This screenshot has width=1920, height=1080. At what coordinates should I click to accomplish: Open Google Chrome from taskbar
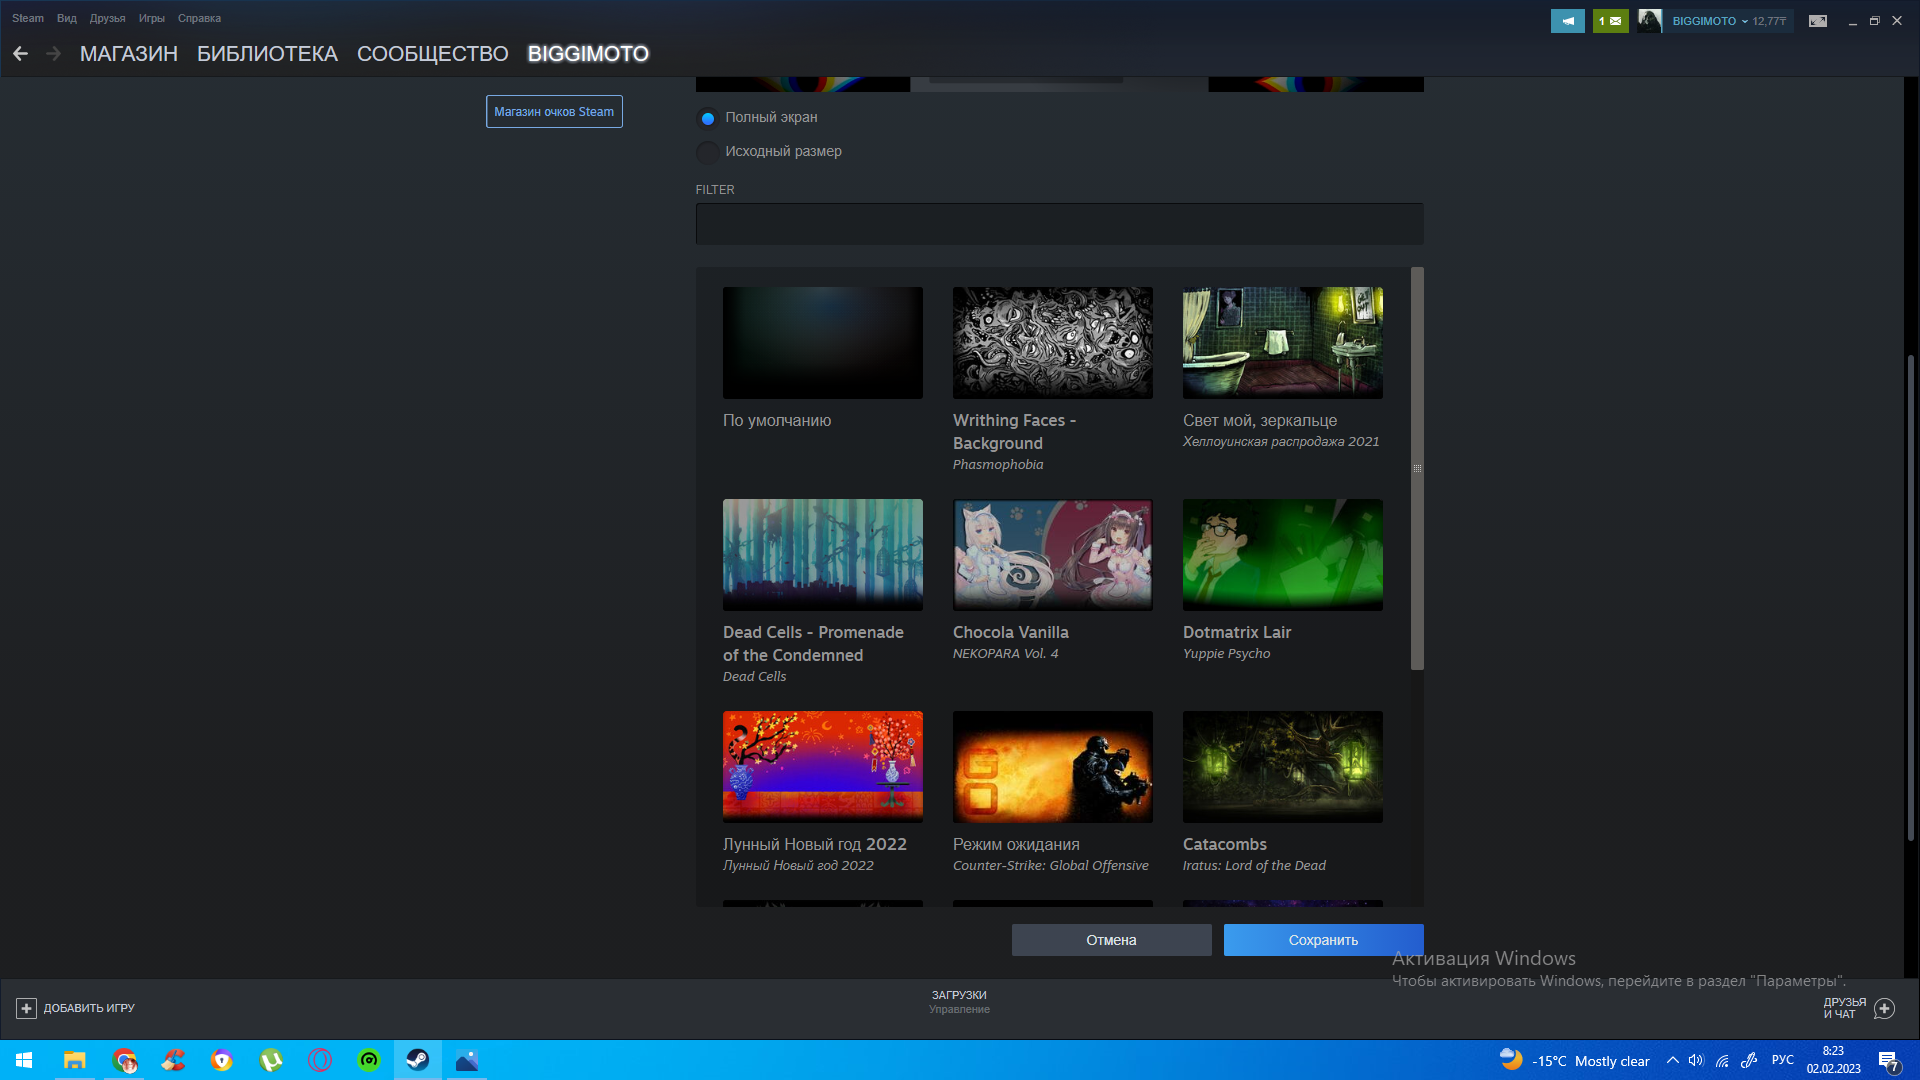point(124,1060)
